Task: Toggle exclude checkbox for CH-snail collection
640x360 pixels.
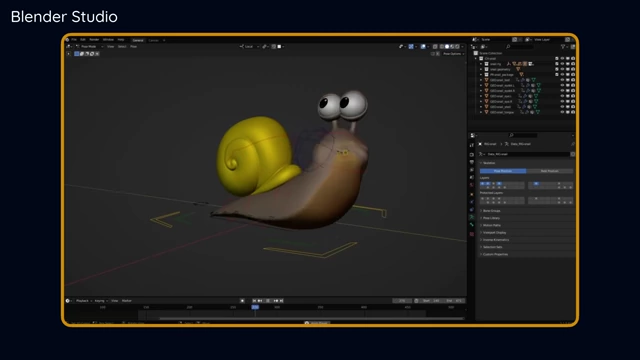Action: click(557, 59)
